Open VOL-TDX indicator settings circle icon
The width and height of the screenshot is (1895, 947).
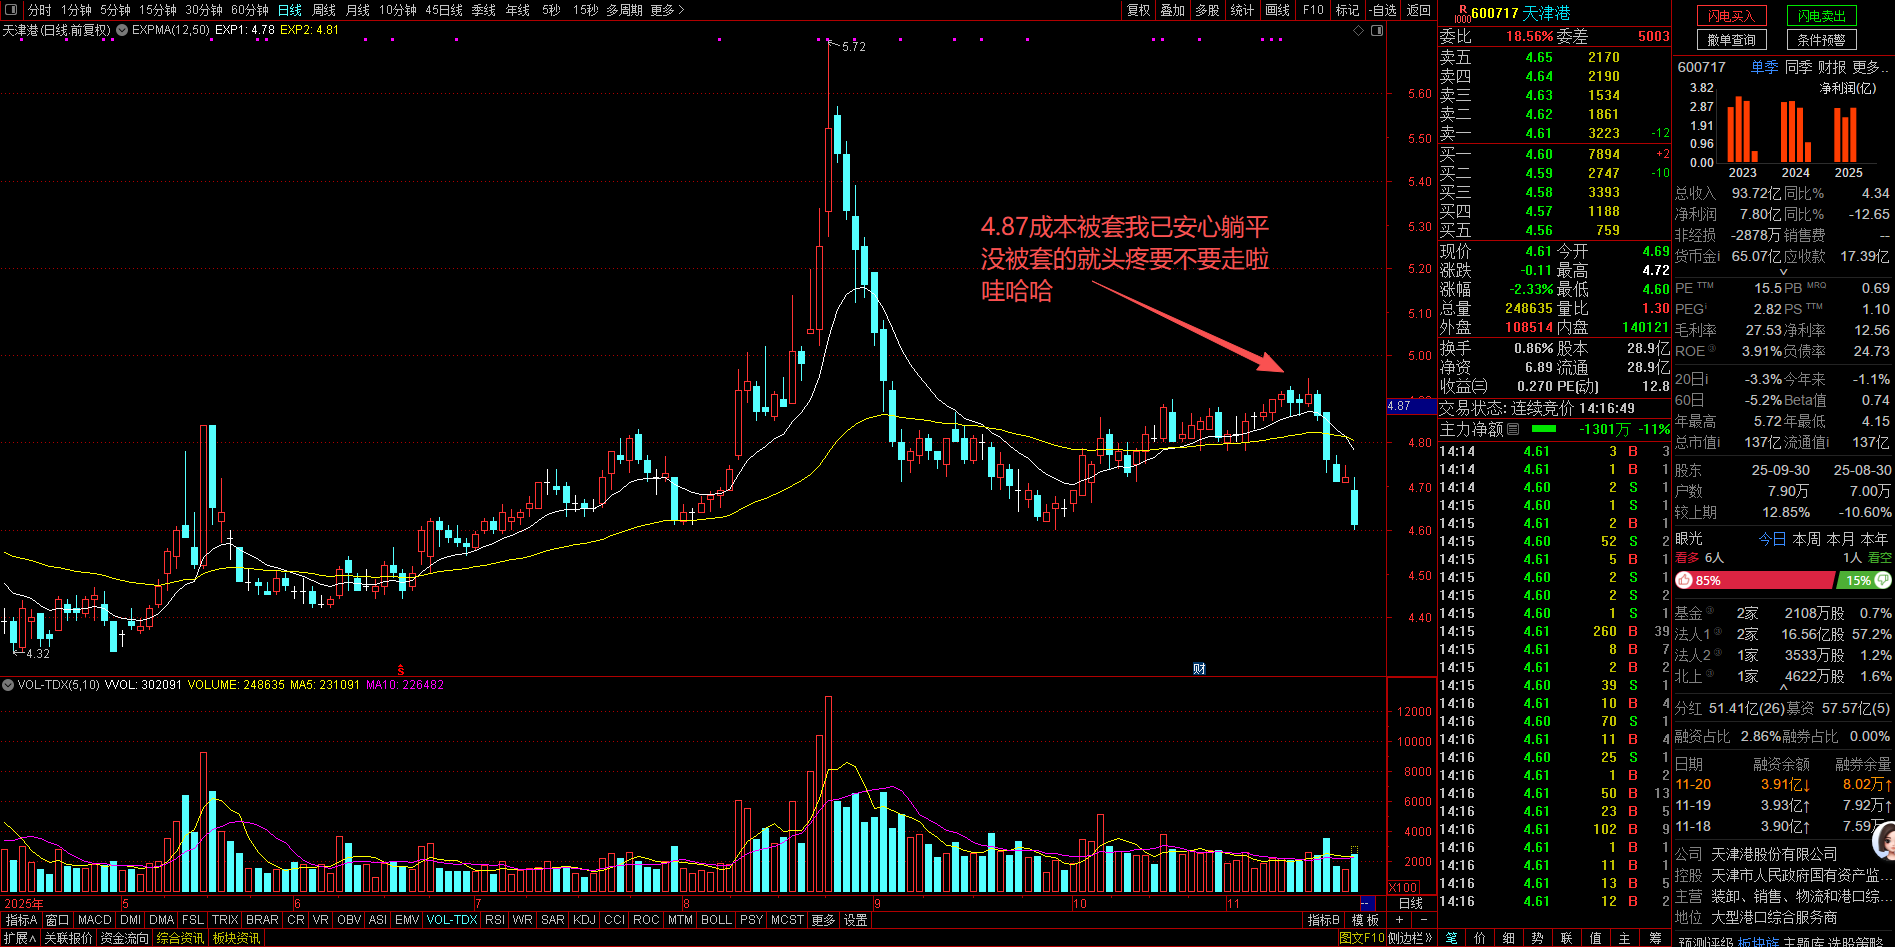(8, 685)
